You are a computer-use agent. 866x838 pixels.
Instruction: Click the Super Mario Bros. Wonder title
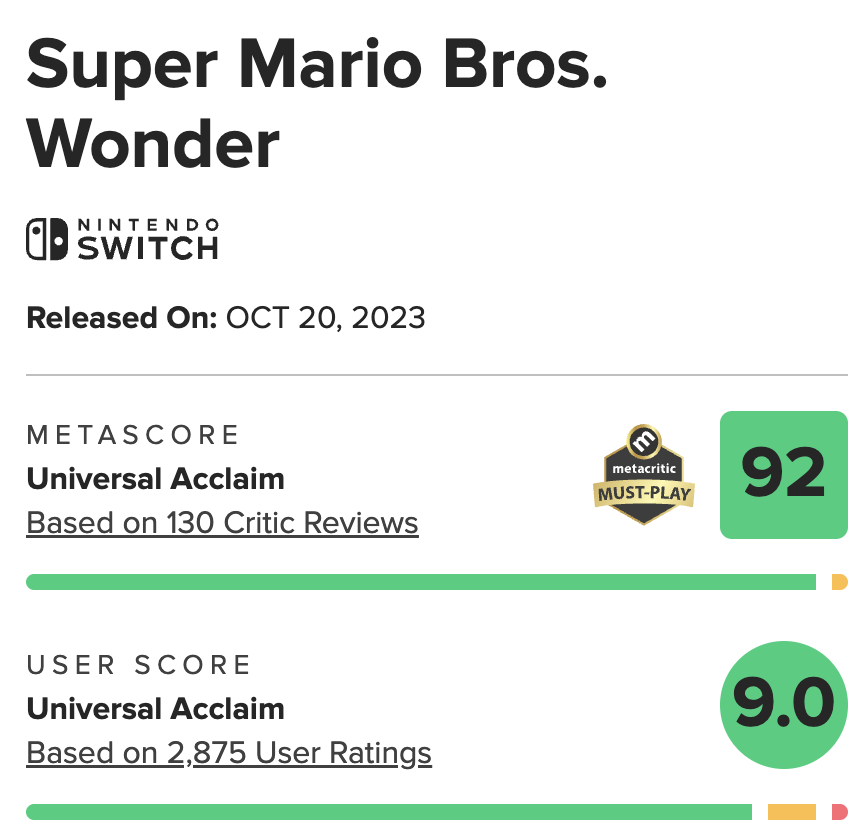[x=317, y=105]
